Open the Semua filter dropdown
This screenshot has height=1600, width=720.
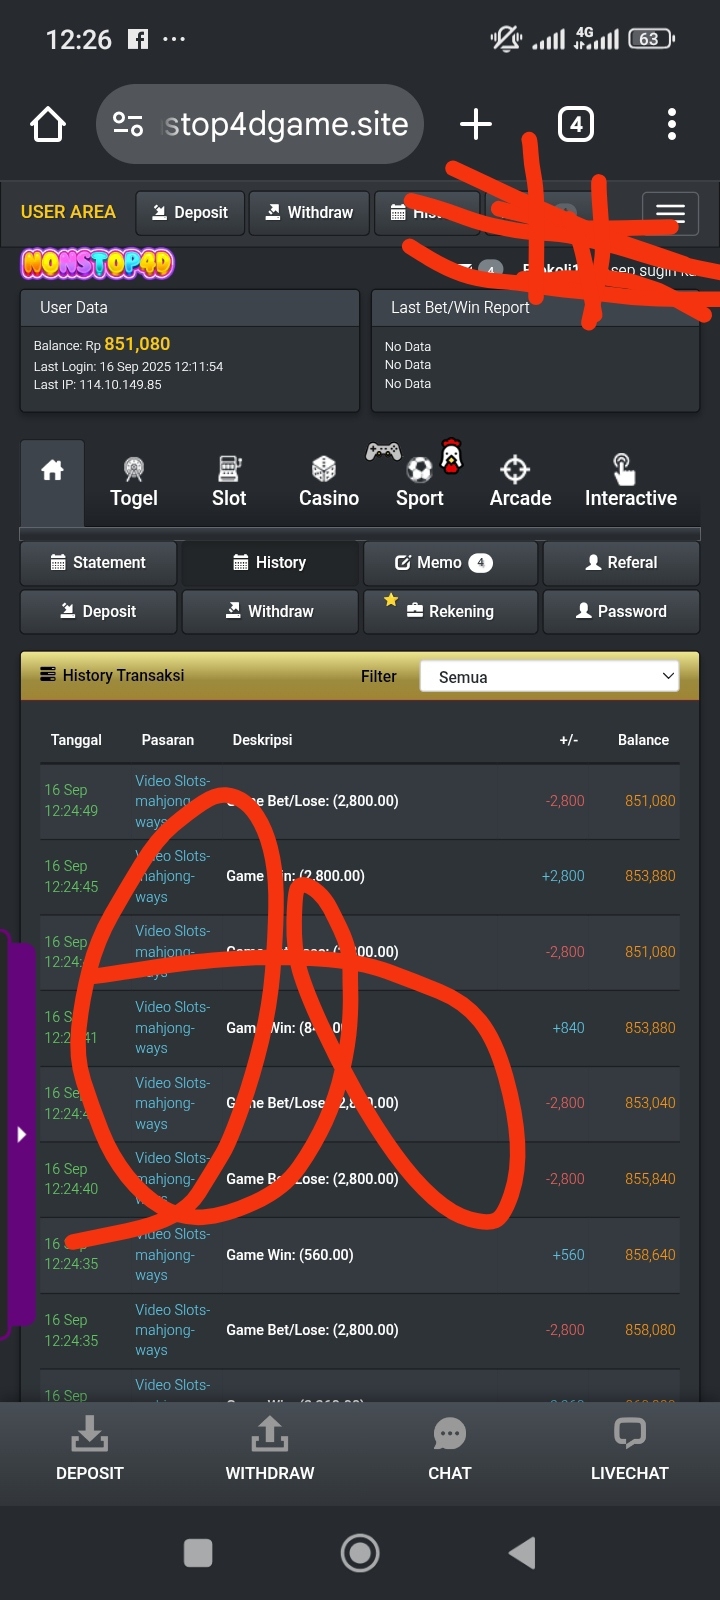click(x=549, y=677)
